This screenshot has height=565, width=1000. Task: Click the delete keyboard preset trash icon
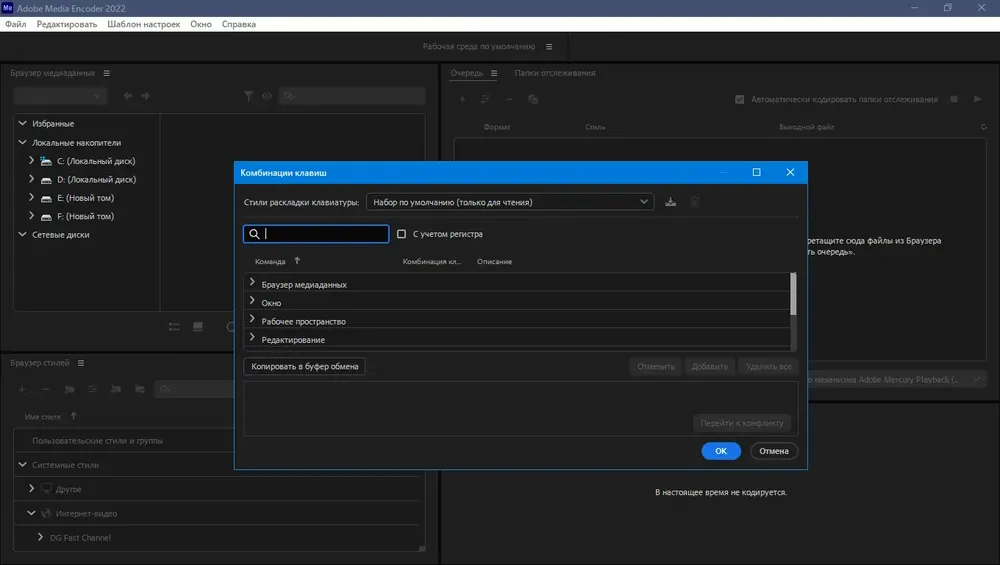tap(695, 202)
